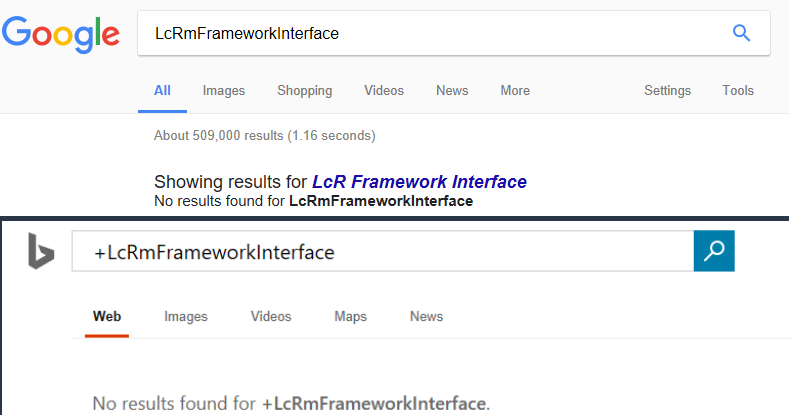Screen dimensions: 792x415
Task: Click the About 509,000 results text
Action: 265,135
